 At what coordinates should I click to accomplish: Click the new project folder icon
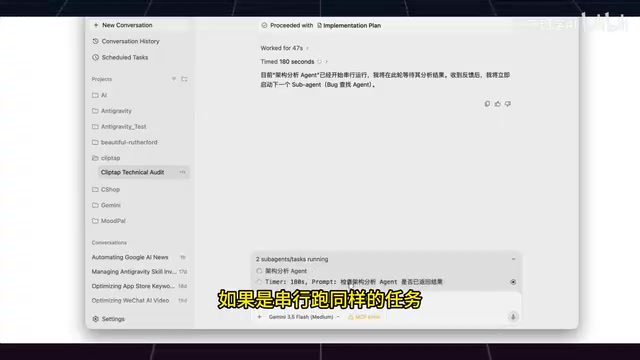184,79
